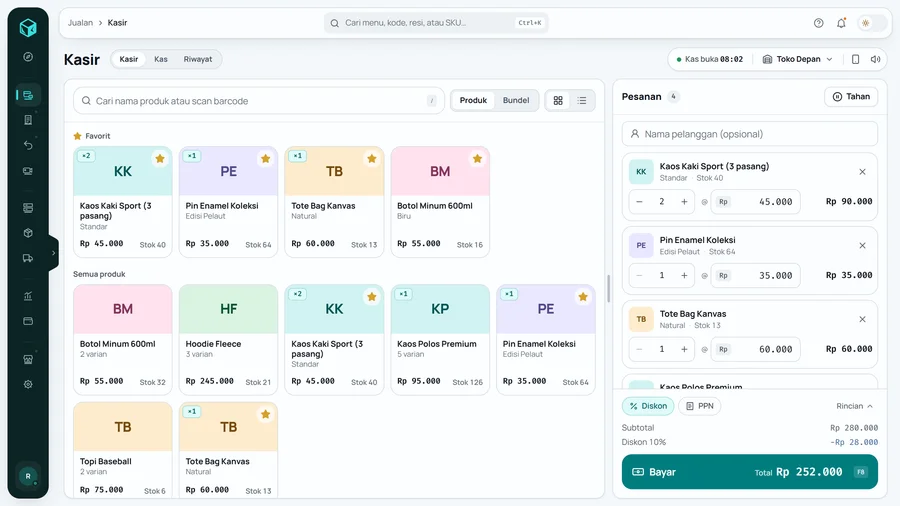
Task: Click the Subtotal Rp 280.000 value
Action: click(854, 427)
